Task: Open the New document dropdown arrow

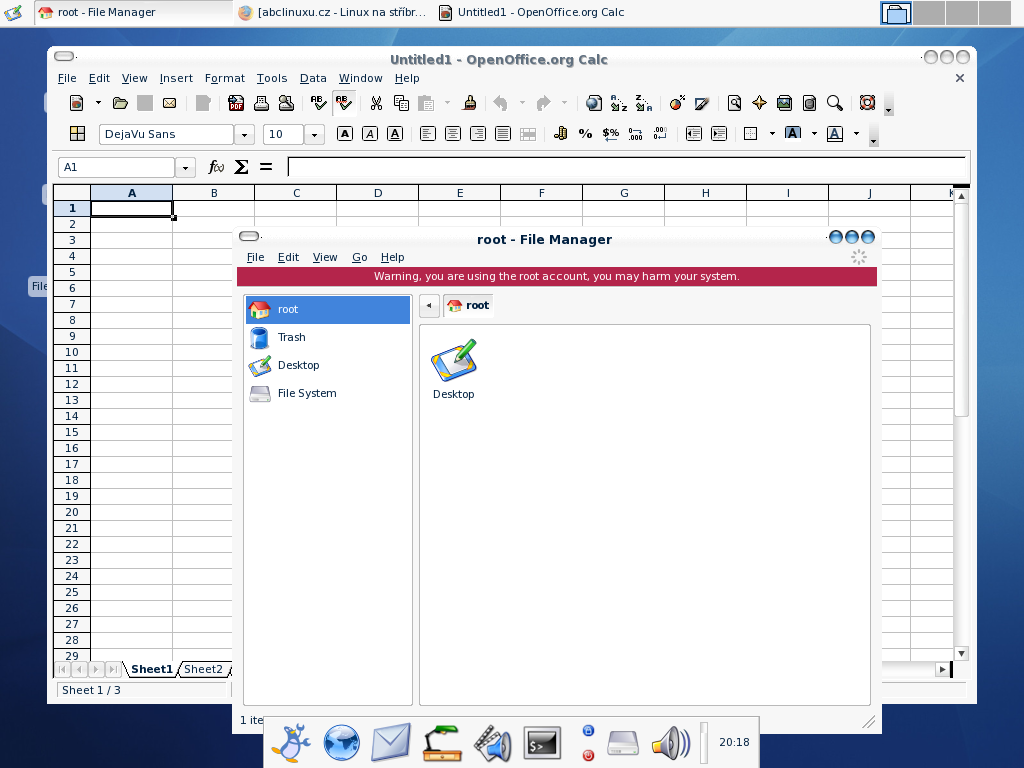Action: click(98, 103)
